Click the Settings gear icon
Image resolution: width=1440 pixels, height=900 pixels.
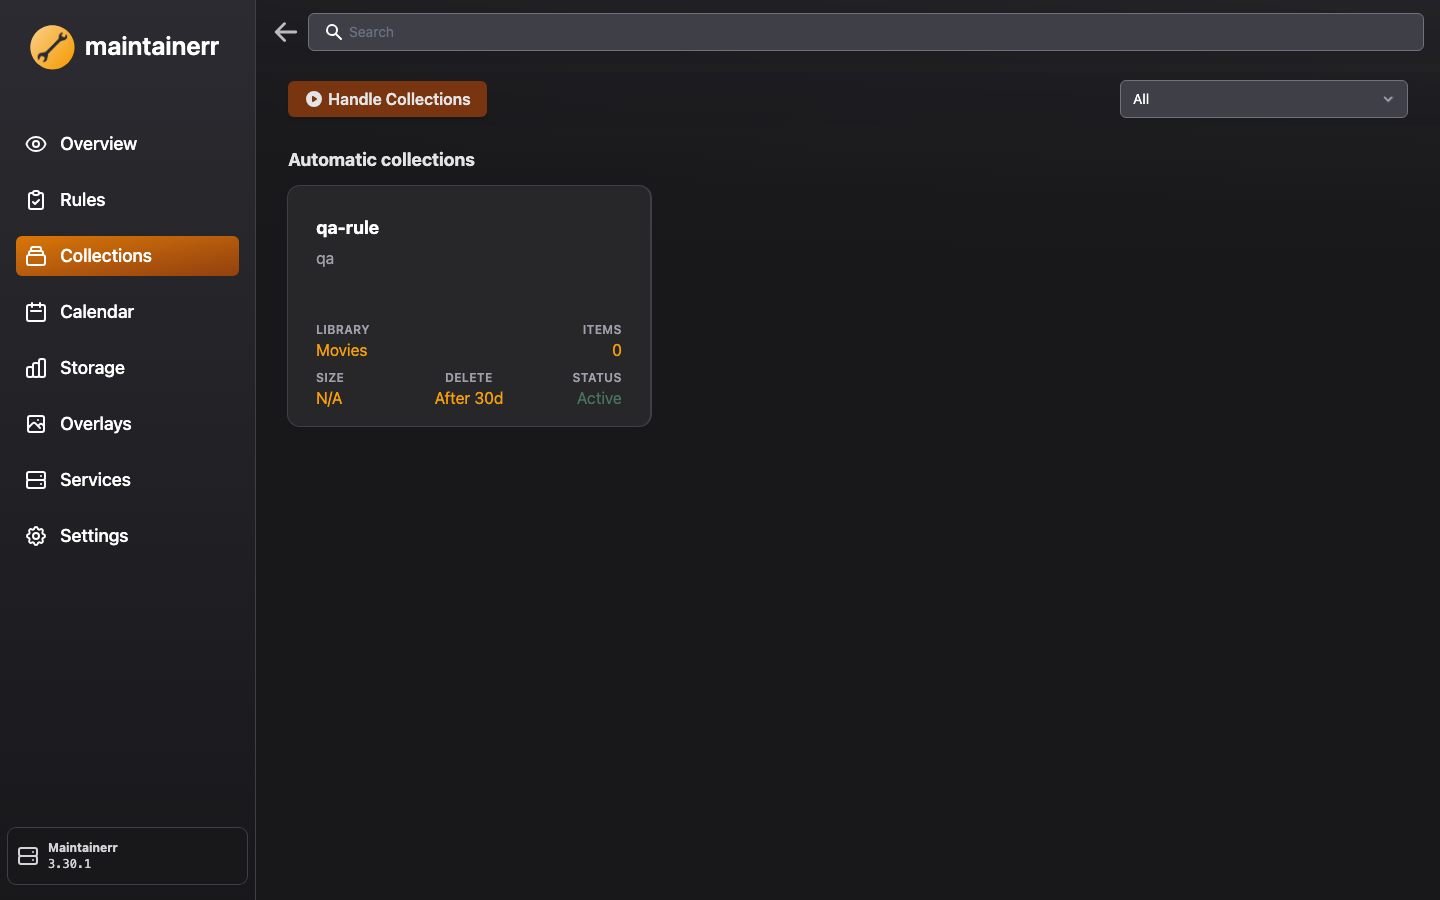[x=36, y=536]
